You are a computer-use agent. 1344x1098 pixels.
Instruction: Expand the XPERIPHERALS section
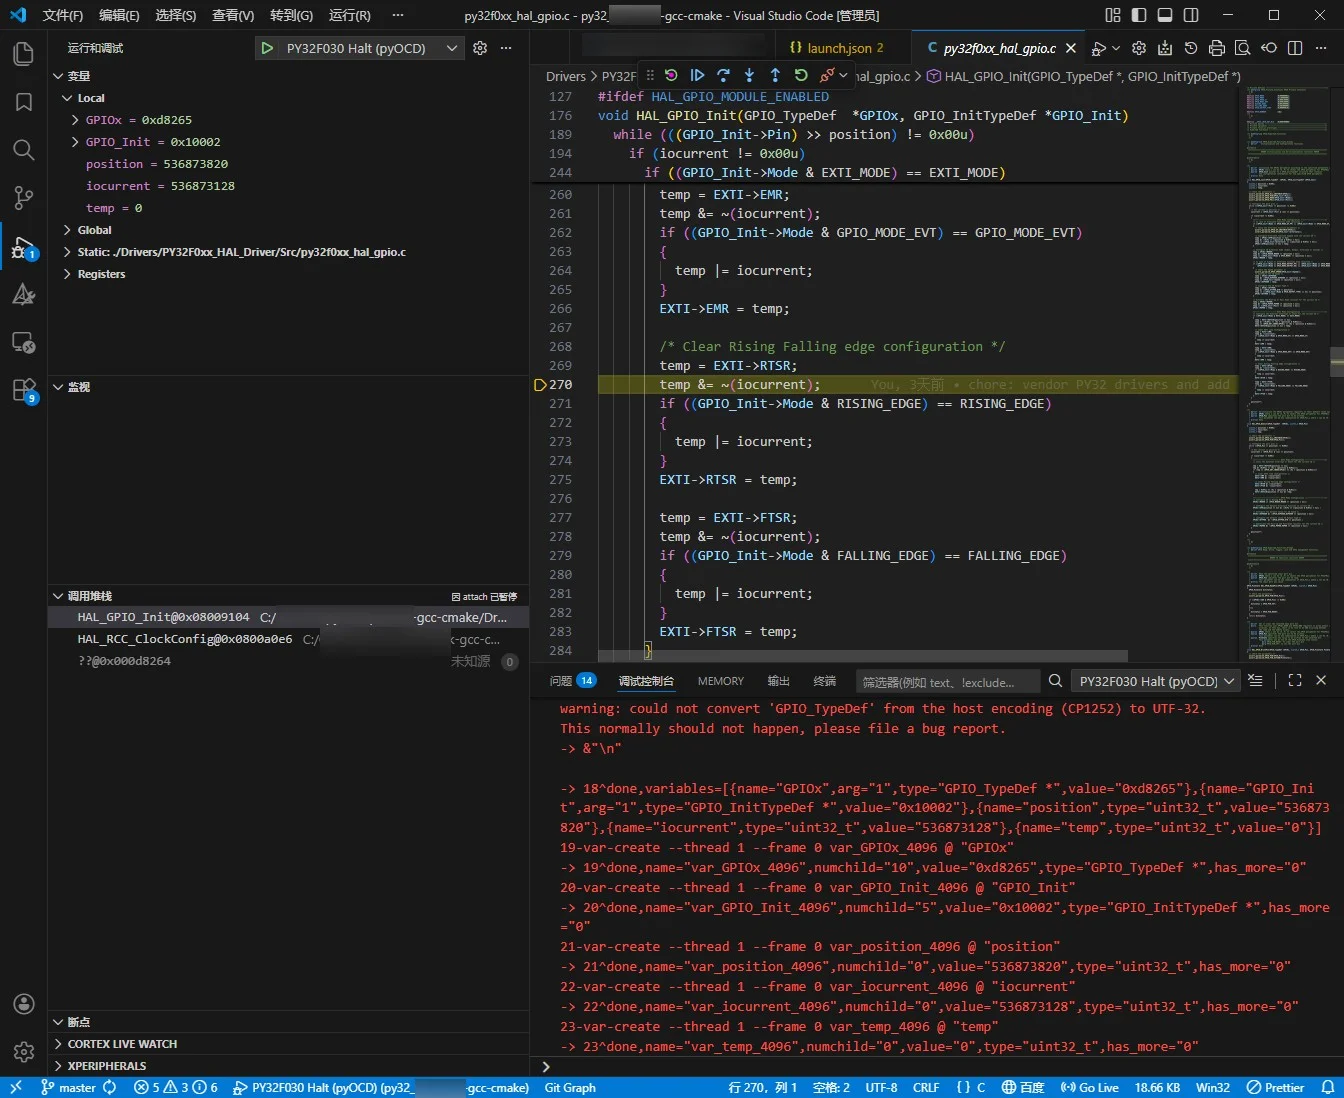coord(288,1066)
